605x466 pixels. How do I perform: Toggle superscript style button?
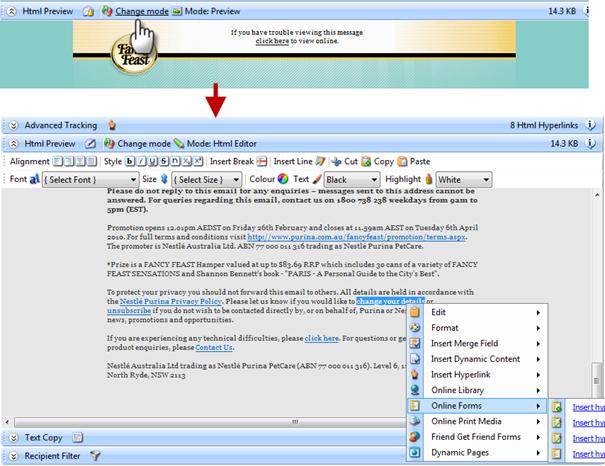point(198,161)
